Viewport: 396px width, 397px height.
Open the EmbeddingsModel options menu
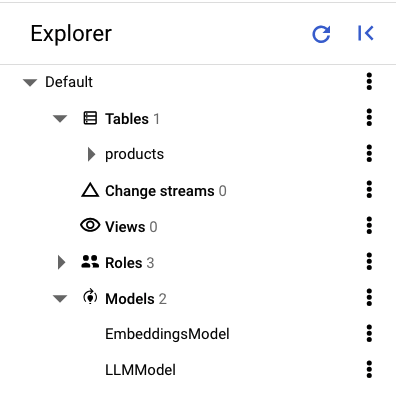369,333
